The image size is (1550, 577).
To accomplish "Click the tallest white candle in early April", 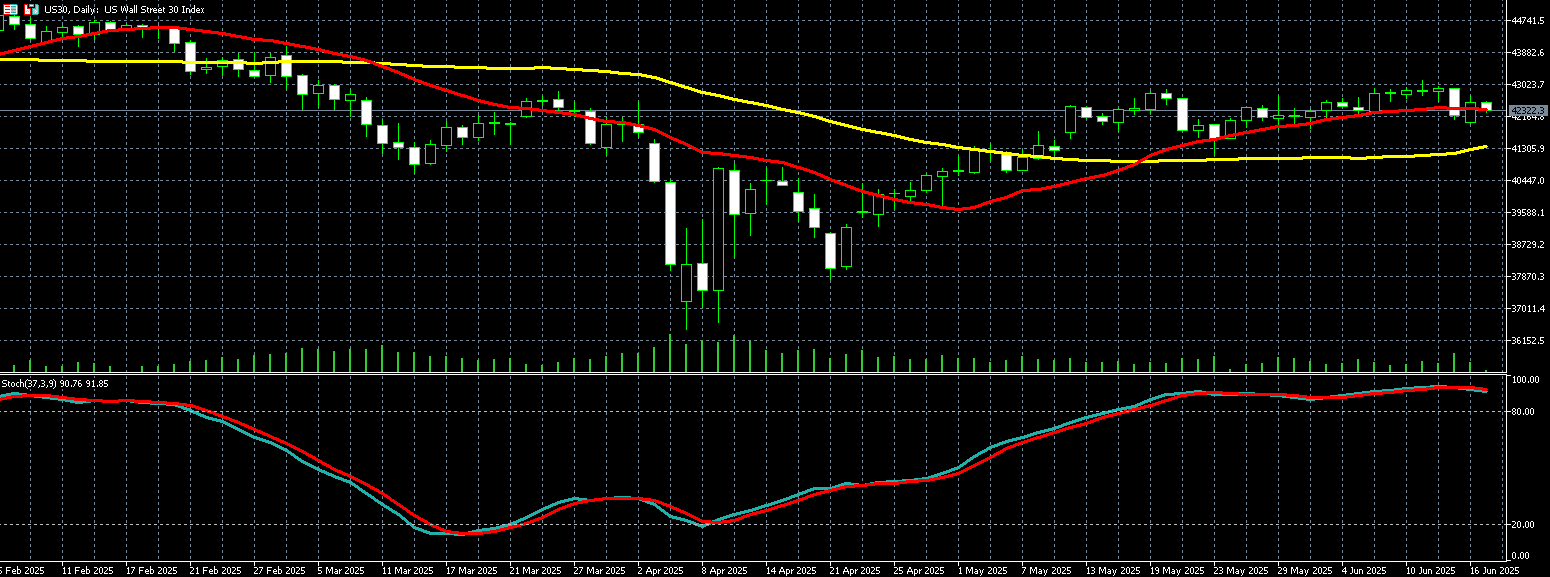I will (x=718, y=230).
